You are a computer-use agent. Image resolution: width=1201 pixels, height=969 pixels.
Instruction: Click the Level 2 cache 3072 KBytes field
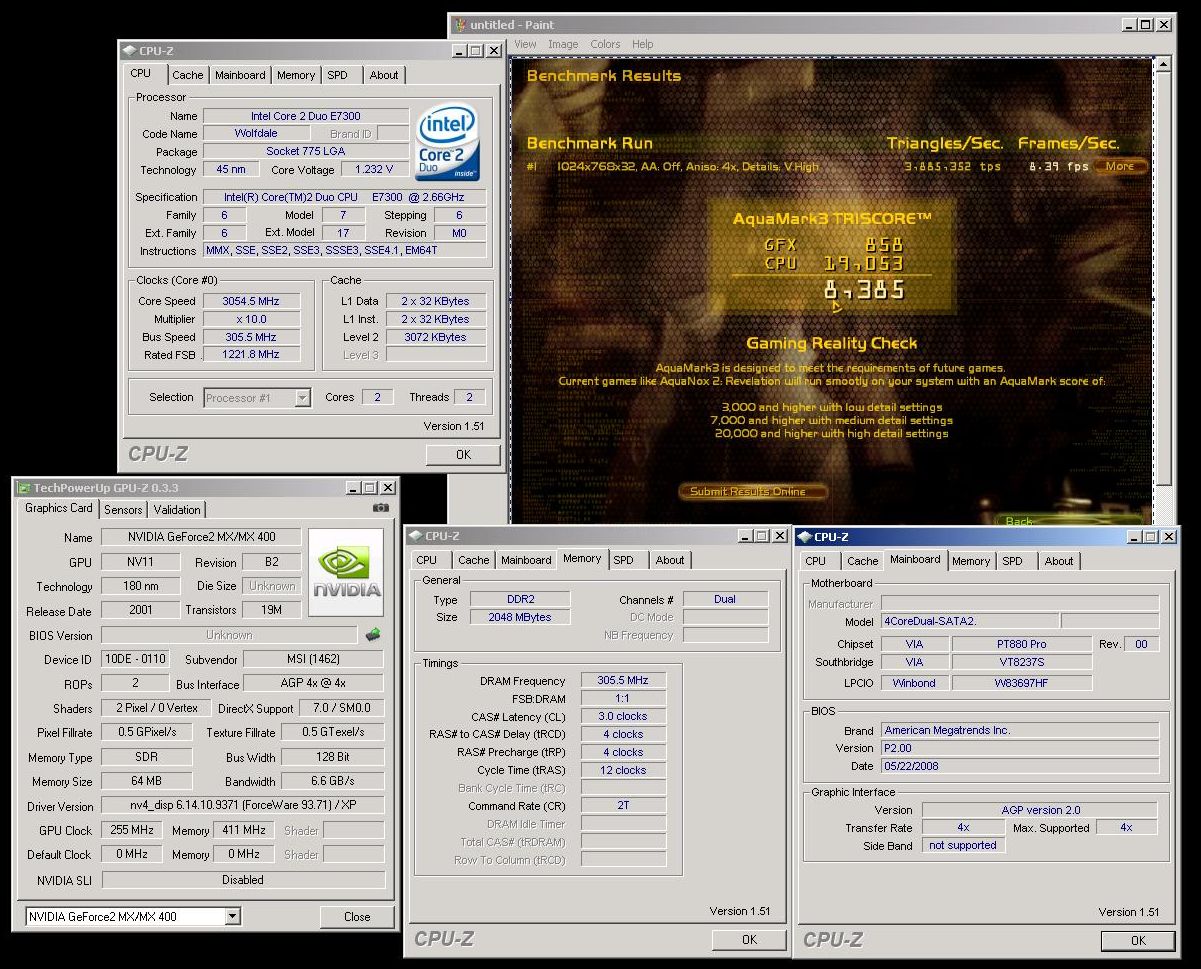click(x=436, y=337)
